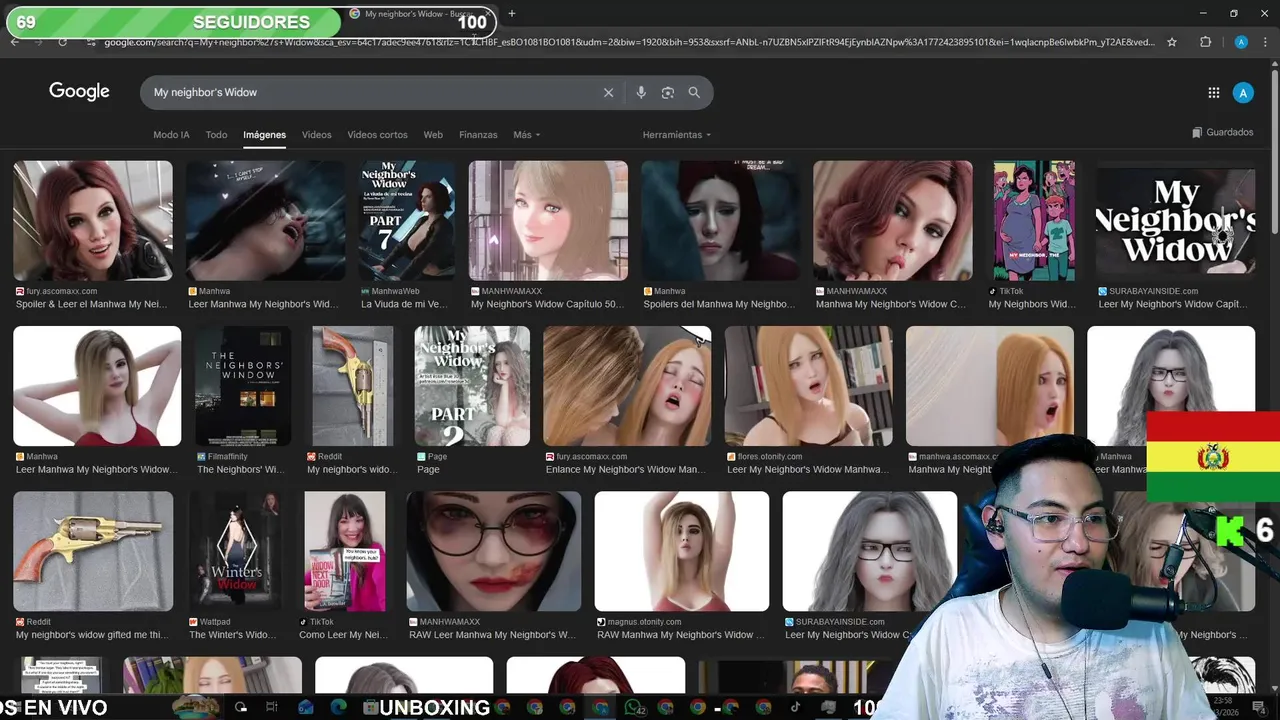
Task: Click the page vertical scrollbar
Action: [1274, 150]
